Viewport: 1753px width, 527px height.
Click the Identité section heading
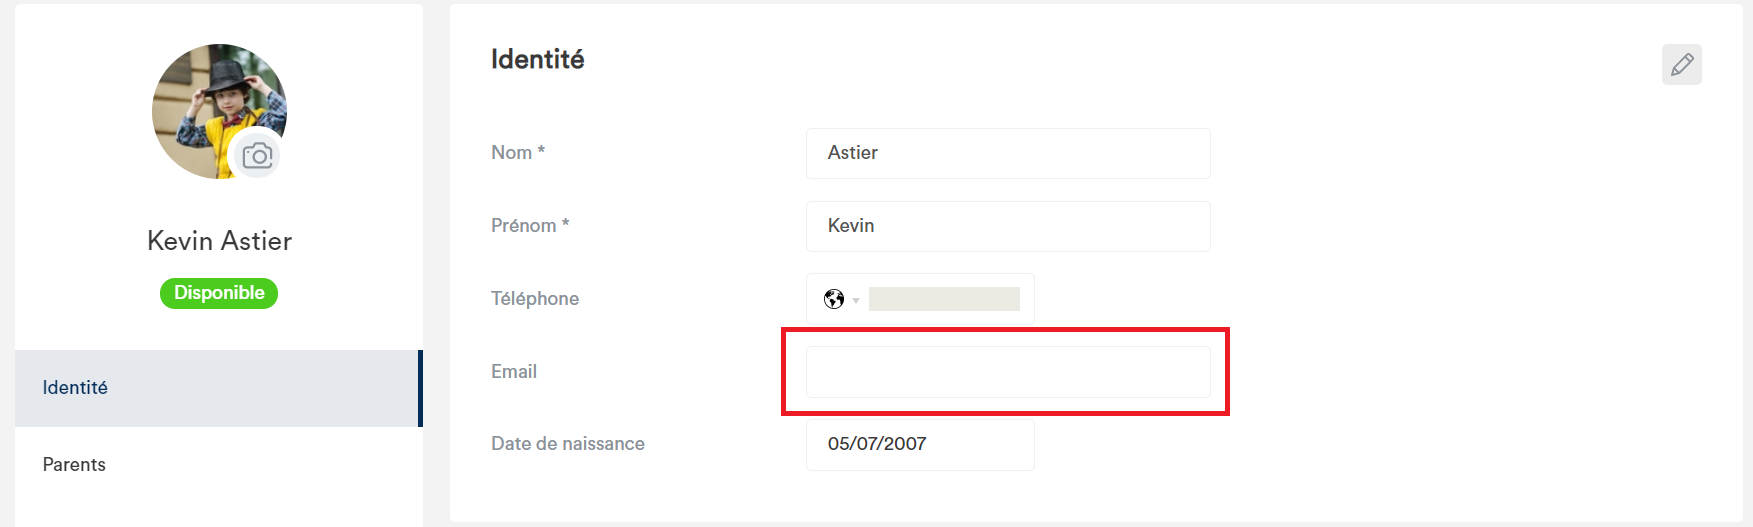point(538,59)
